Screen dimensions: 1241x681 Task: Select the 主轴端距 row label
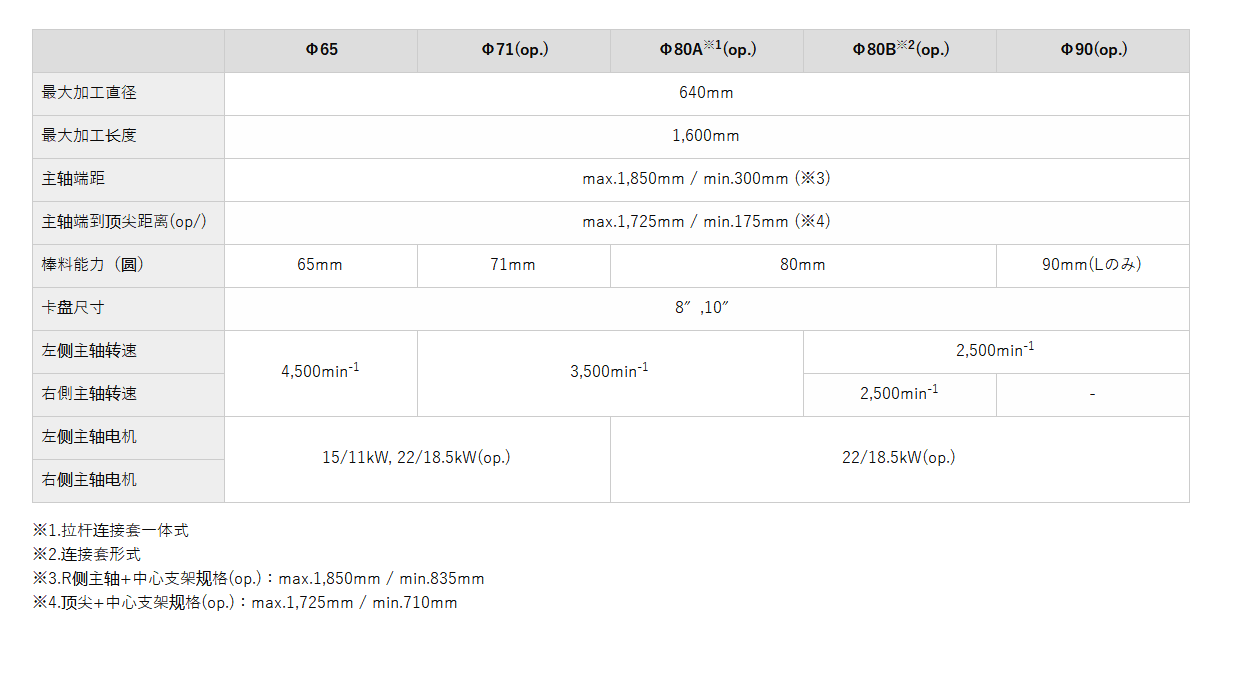click(x=73, y=179)
